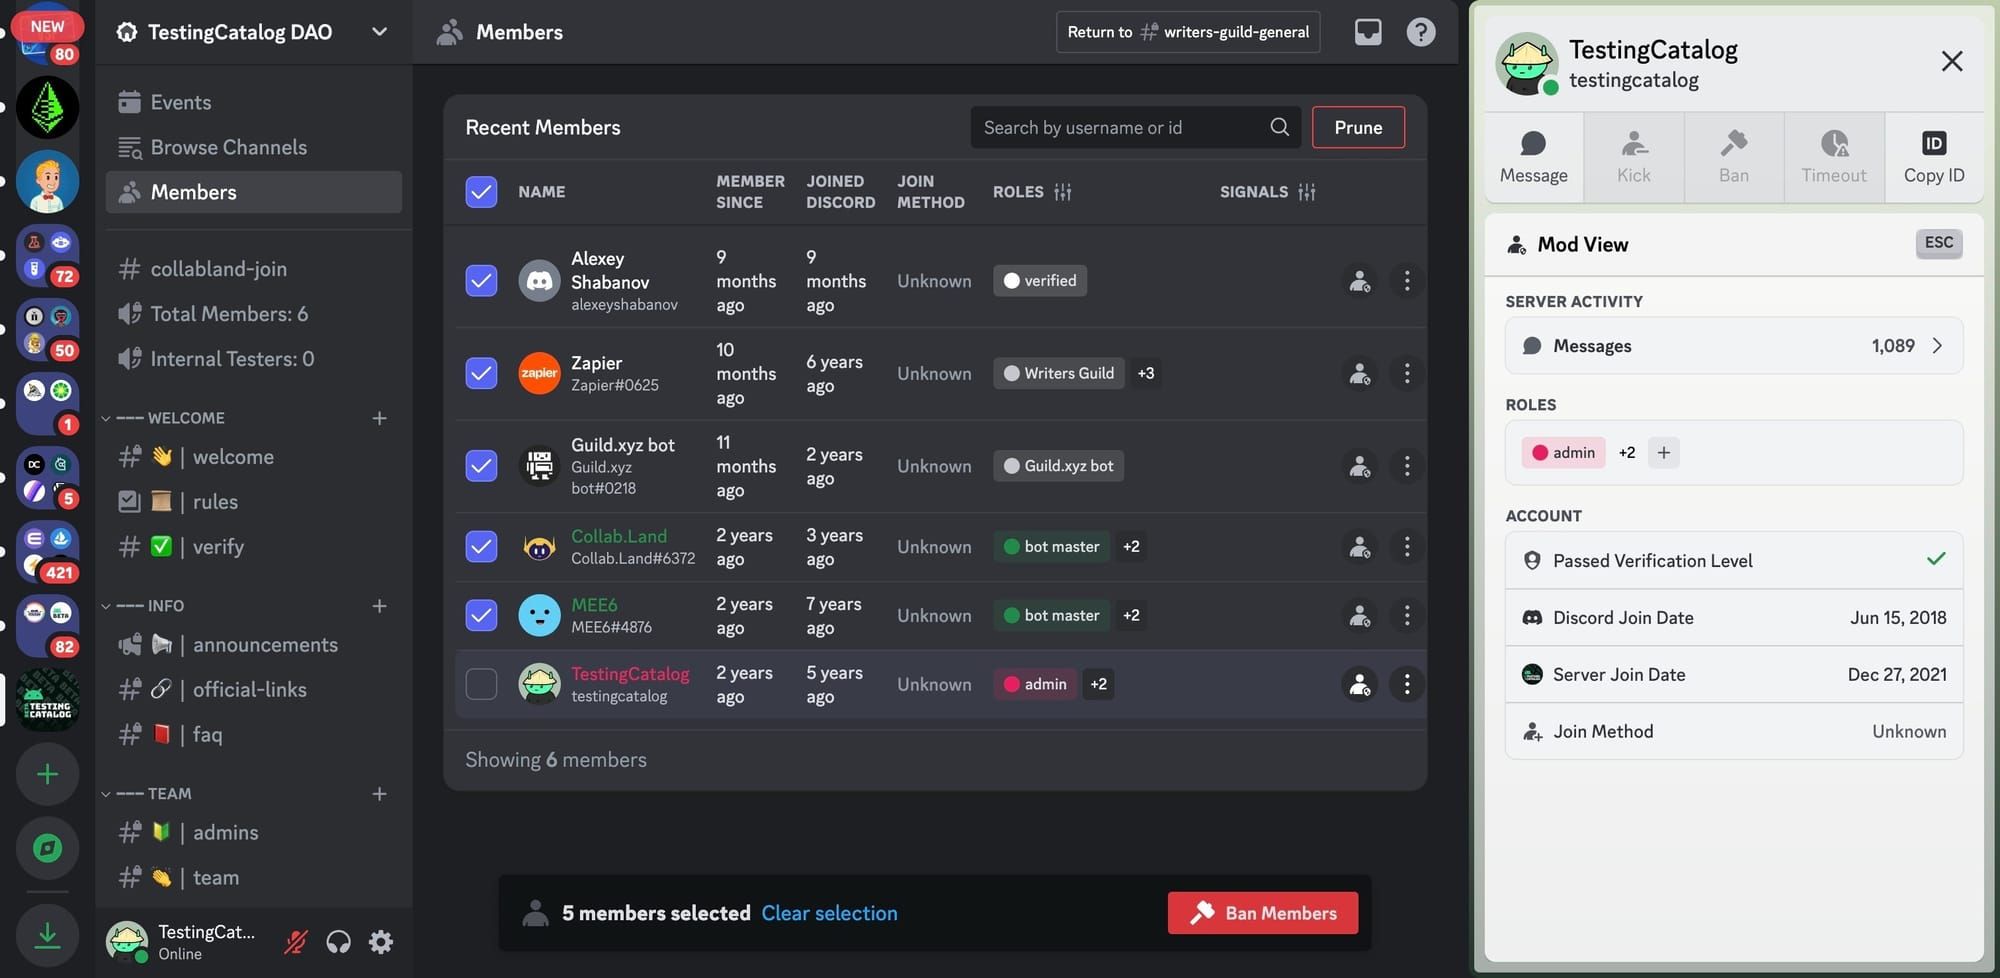Switch to Browse Channels

pos(228,147)
